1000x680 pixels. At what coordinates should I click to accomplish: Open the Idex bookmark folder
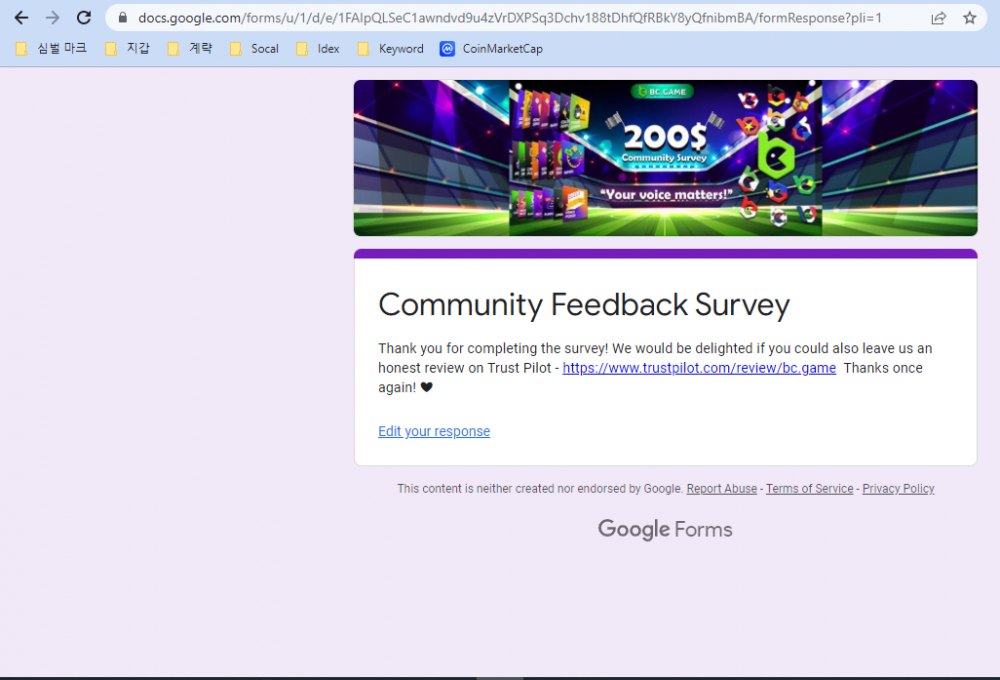[318, 48]
